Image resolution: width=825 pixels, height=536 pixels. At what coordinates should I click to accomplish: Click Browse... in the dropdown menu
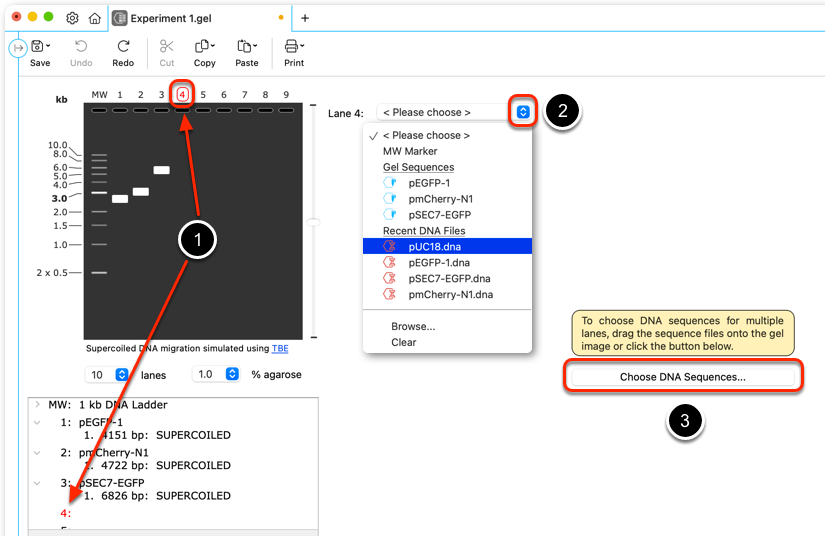click(447, 326)
